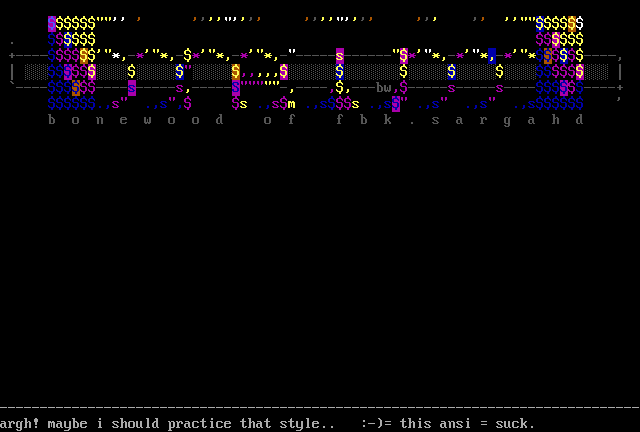Click the yellow $$$$$ cluster at top left
This screenshot has height=432, width=640.
(76, 23)
